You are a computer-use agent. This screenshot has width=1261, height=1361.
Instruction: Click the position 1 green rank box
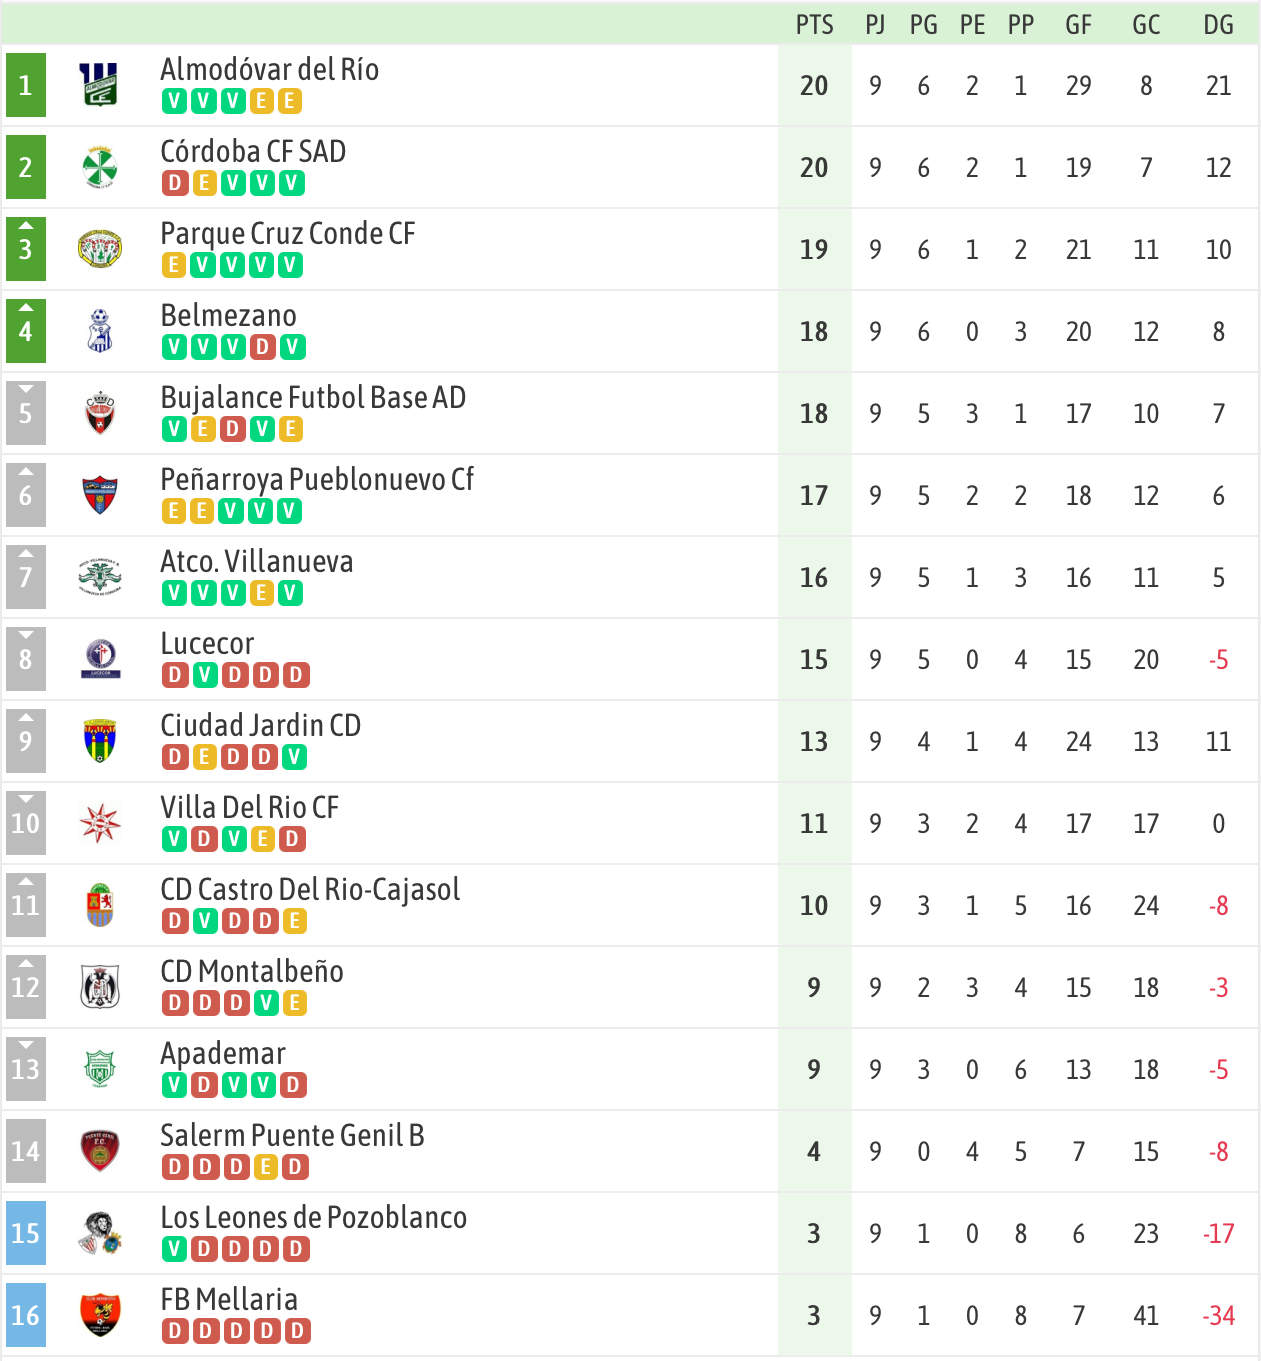click(26, 85)
